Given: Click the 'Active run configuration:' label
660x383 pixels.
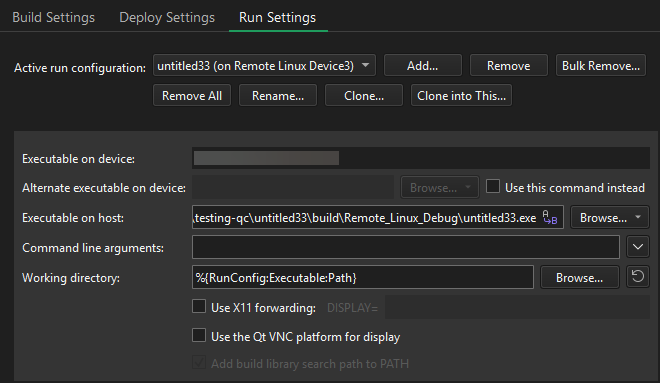Looking at the screenshot, I should click(x=80, y=68).
